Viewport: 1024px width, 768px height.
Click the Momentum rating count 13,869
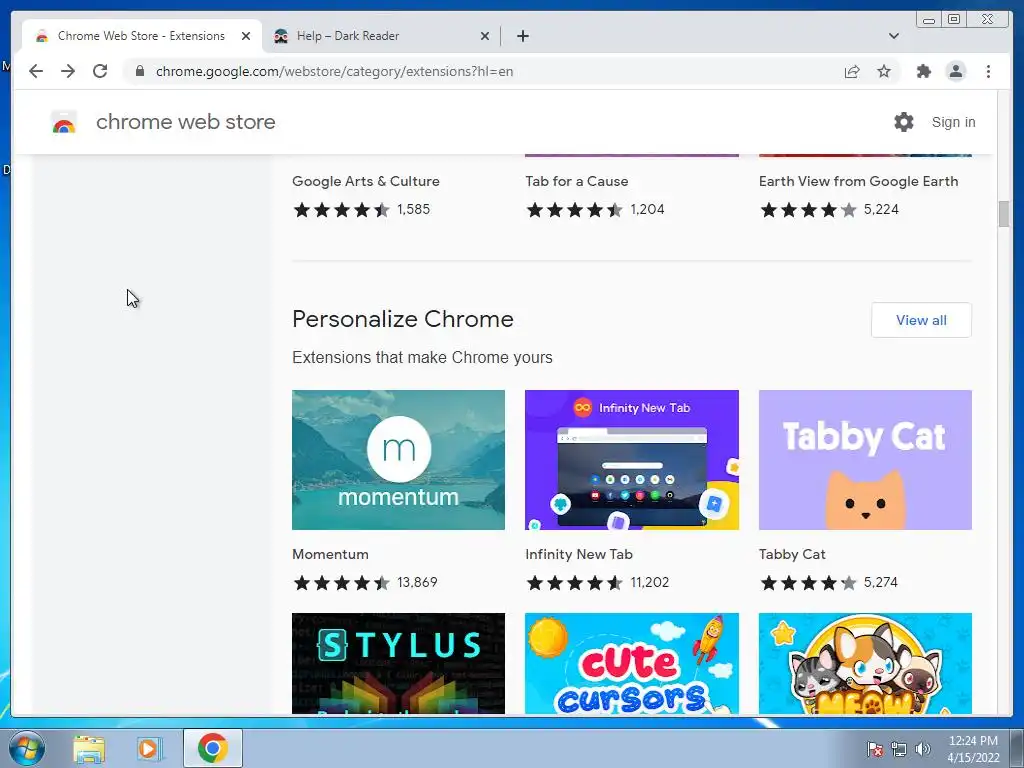(x=417, y=582)
